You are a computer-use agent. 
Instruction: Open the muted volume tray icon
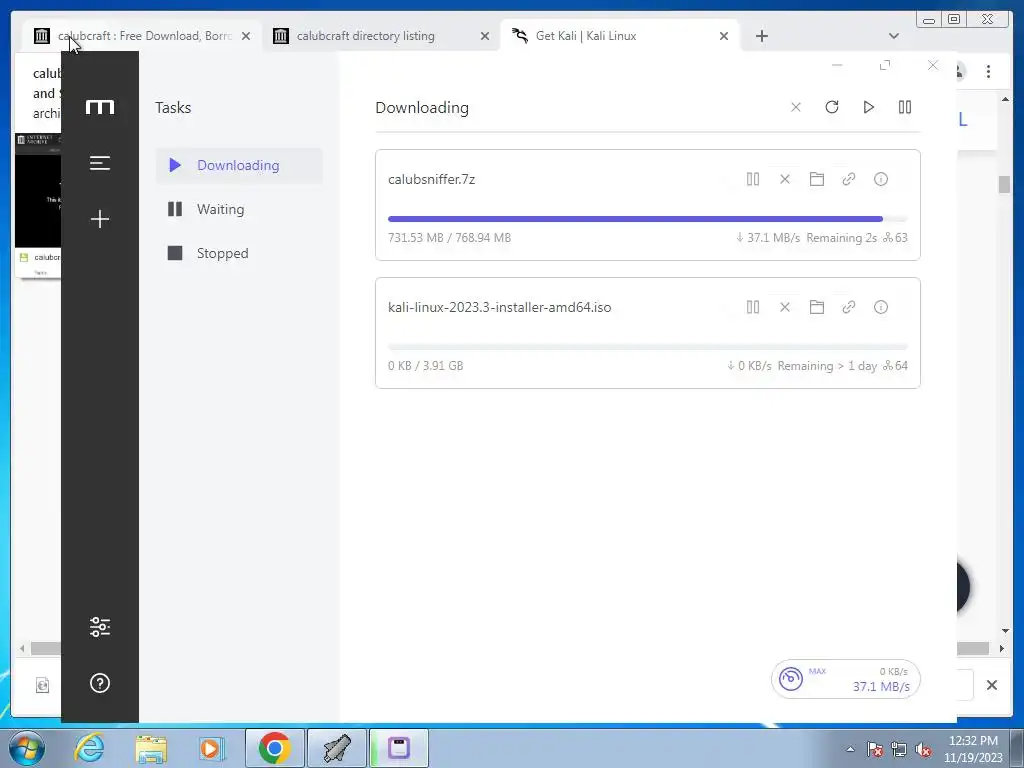923,749
